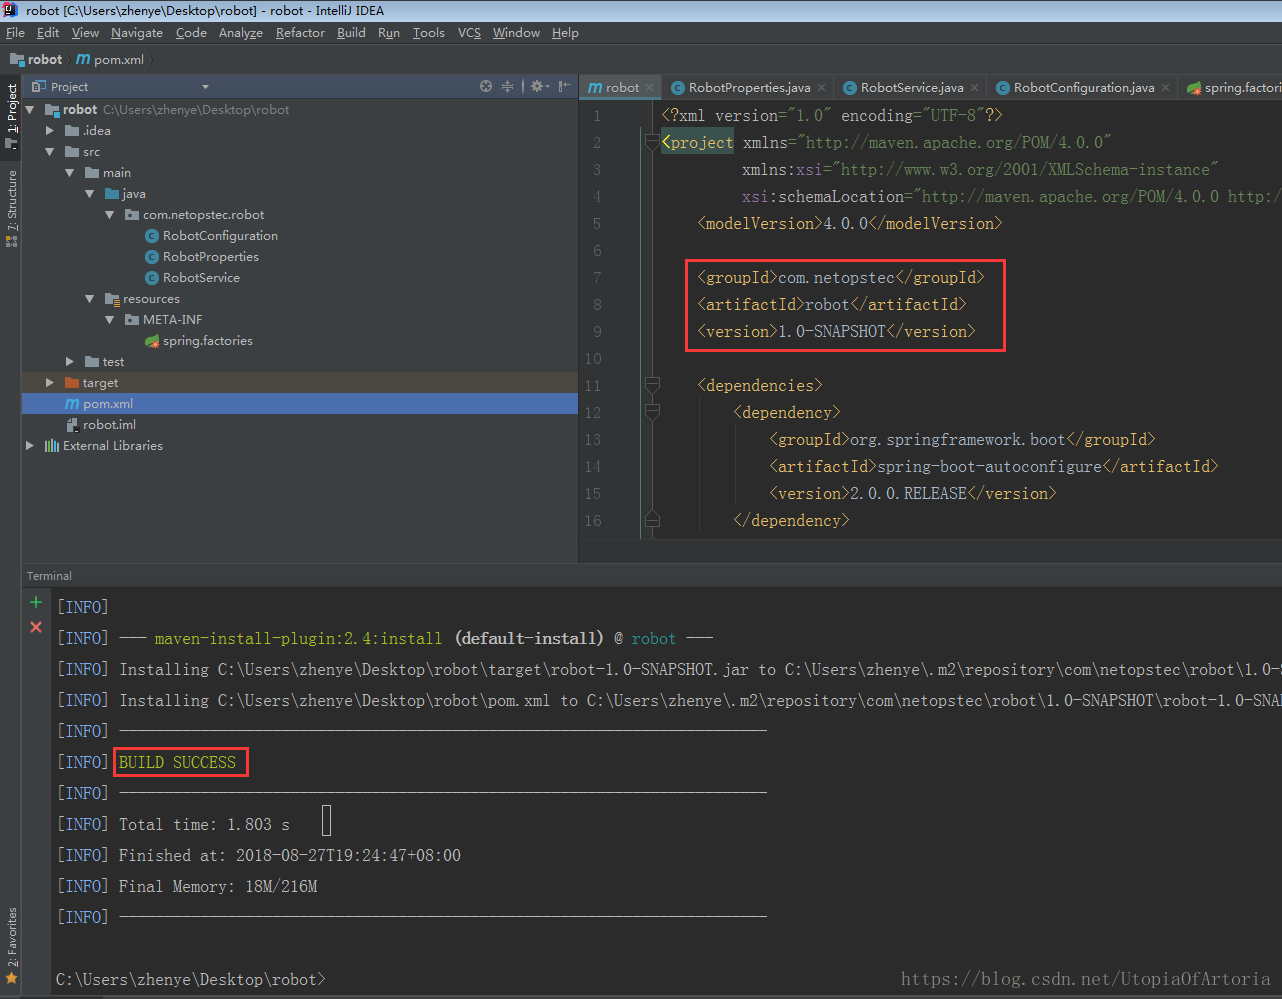Collapse the java folder arrow
Screen dimensions: 1282x999
pos(90,194)
